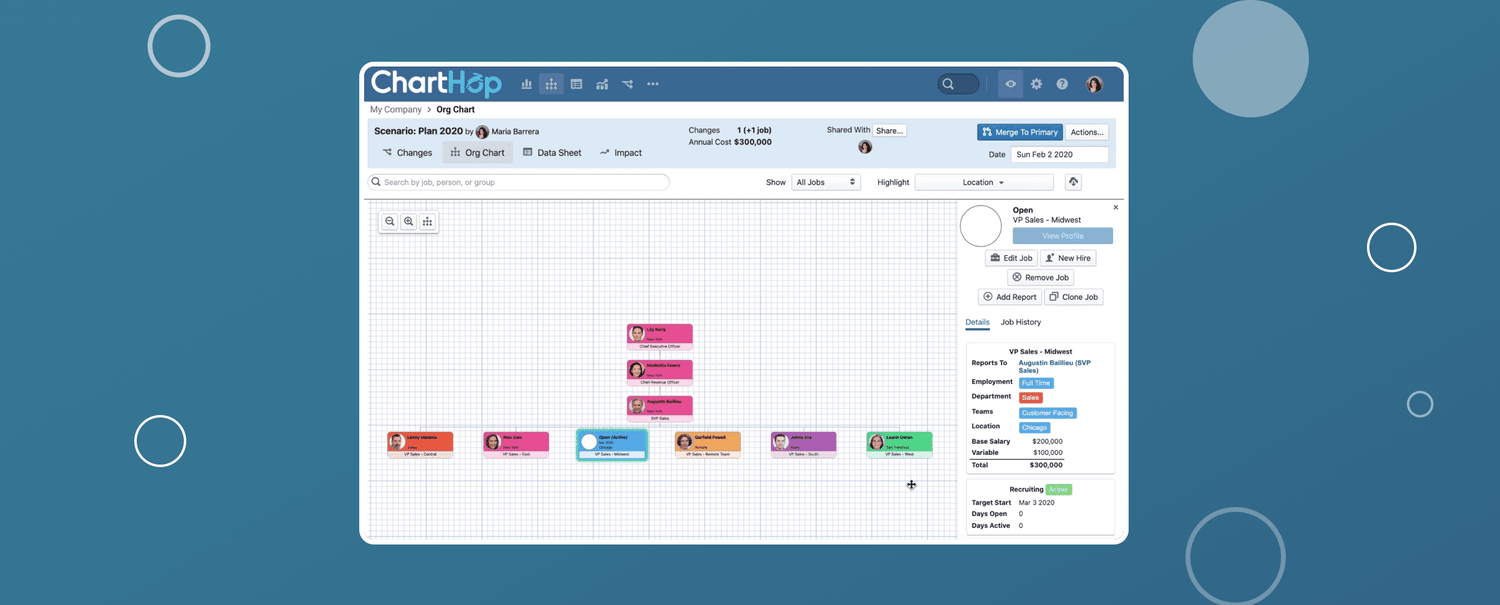Open the help question mark icon
The width and height of the screenshot is (1500, 605).
point(1062,85)
